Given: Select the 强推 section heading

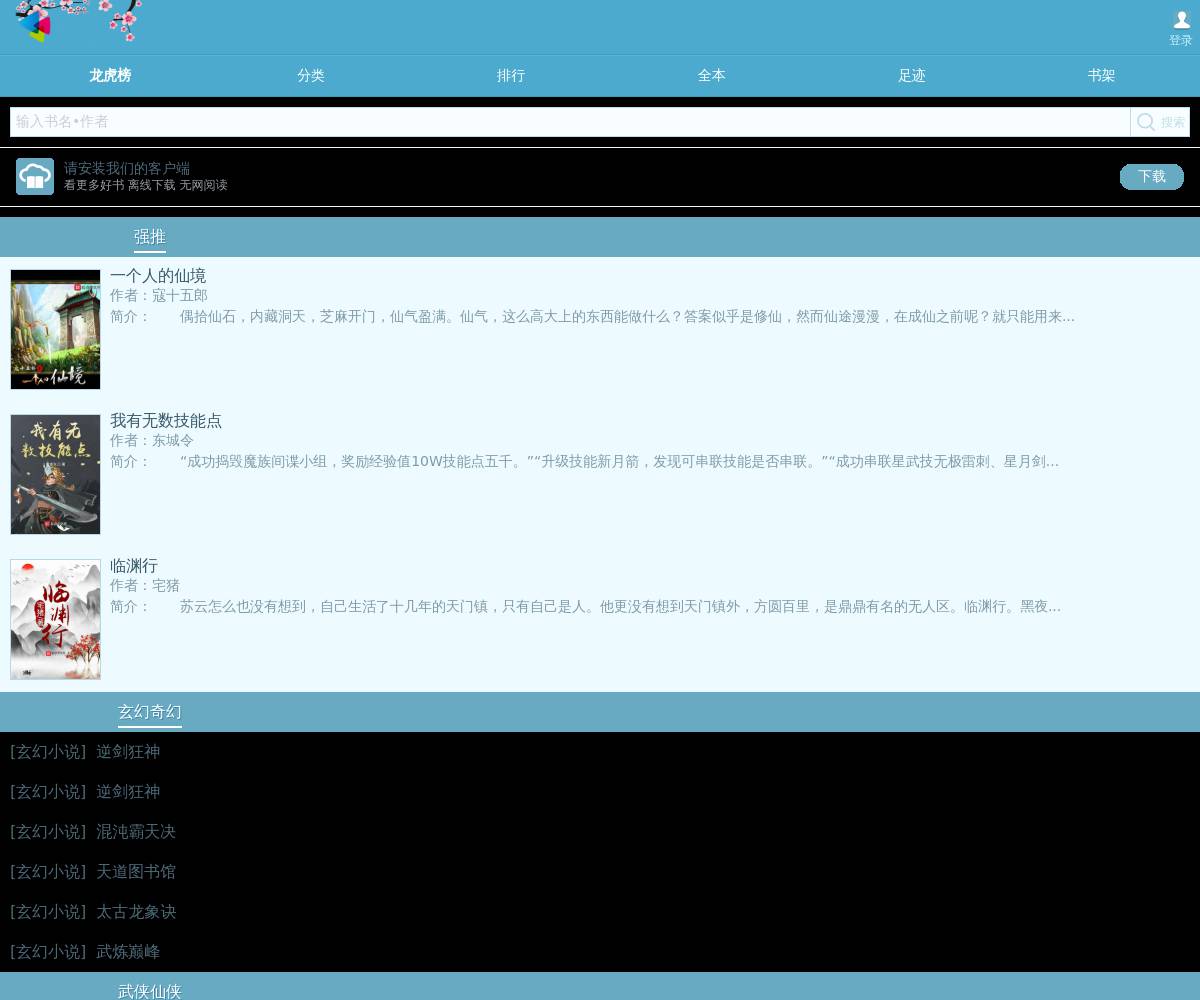Looking at the screenshot, I should pyautogui.click(x=150, y=237).
